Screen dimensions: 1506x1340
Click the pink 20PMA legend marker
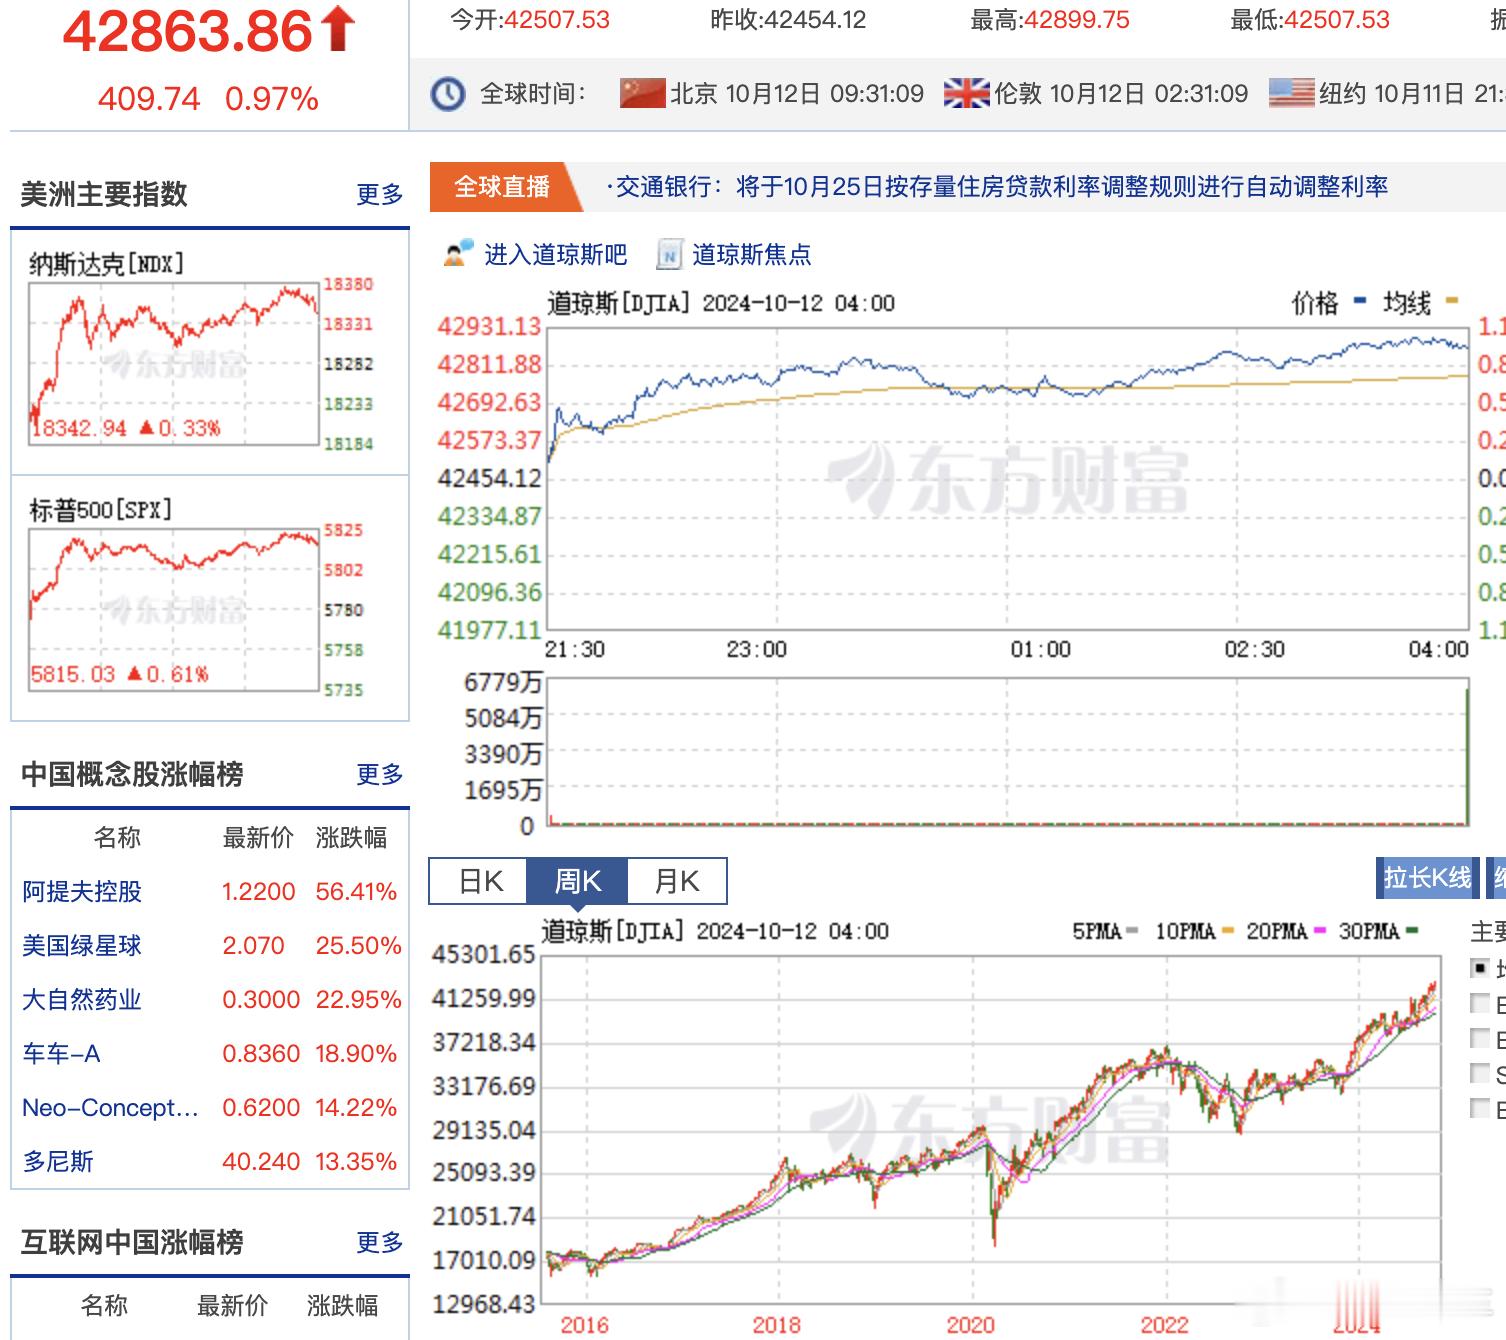tap(1319, 931)
